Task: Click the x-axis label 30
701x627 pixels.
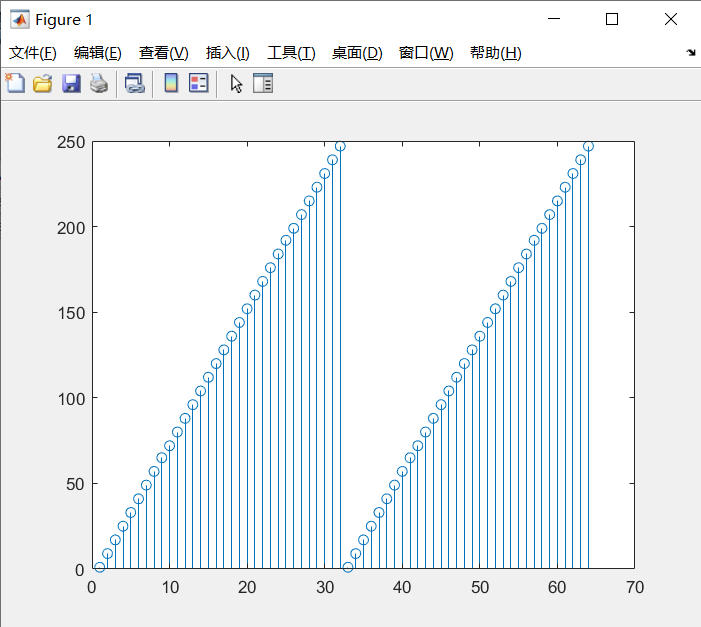Action: click(x=325, y=587)
